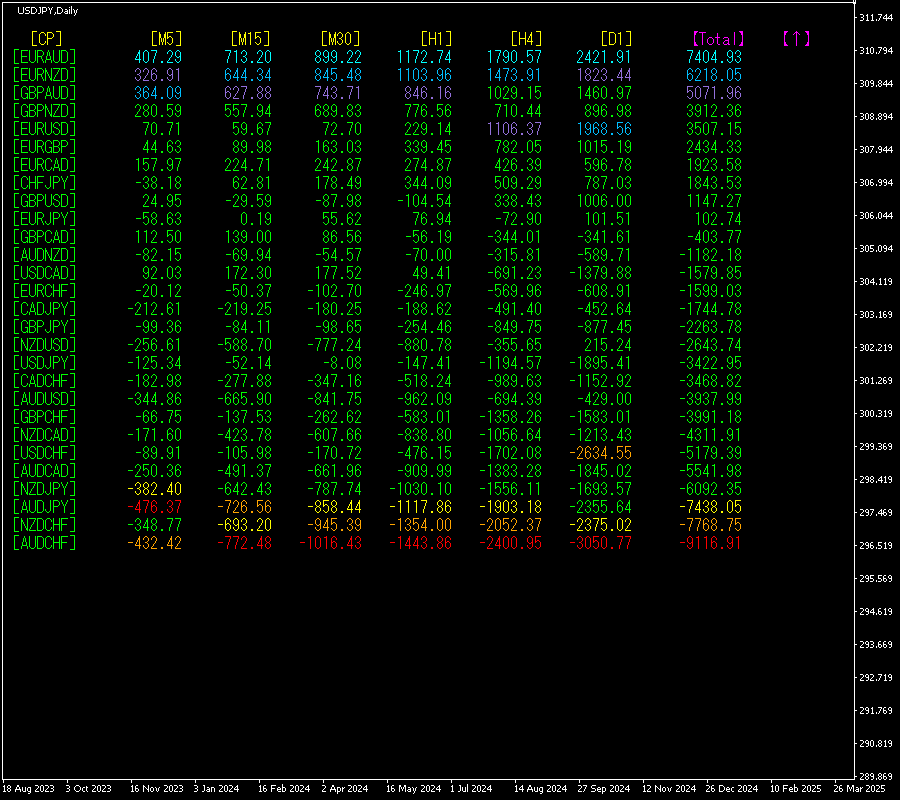Image resolution: width=900 pixels, height=800 pixels.
Task: Click the [CADCHF] pair label
Action: [x=44, y=380]
